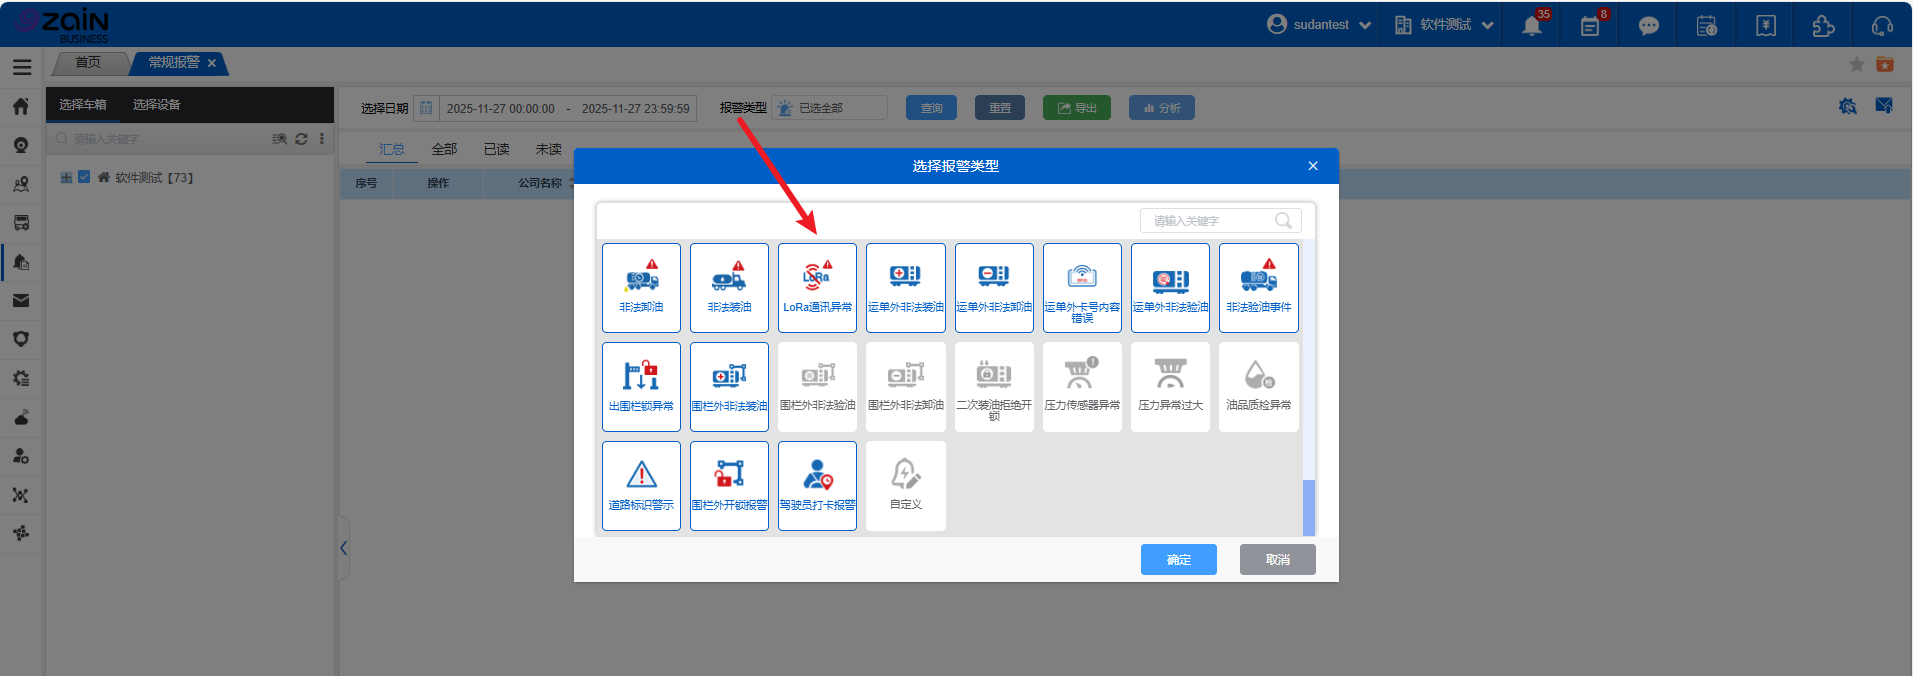This screenshot has height=676, width=1913.
Task: Expand the 软件测试 tree node
Action: point(66,177)
